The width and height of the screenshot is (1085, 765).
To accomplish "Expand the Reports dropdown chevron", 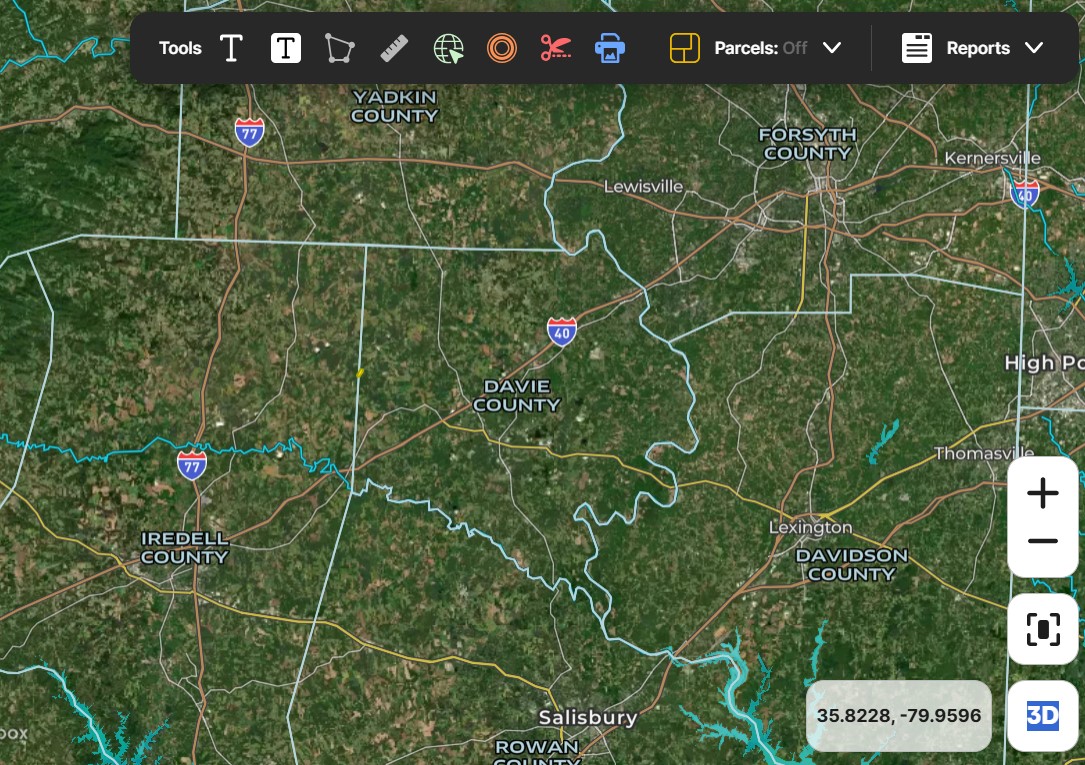I will (x=1034, y=48).
